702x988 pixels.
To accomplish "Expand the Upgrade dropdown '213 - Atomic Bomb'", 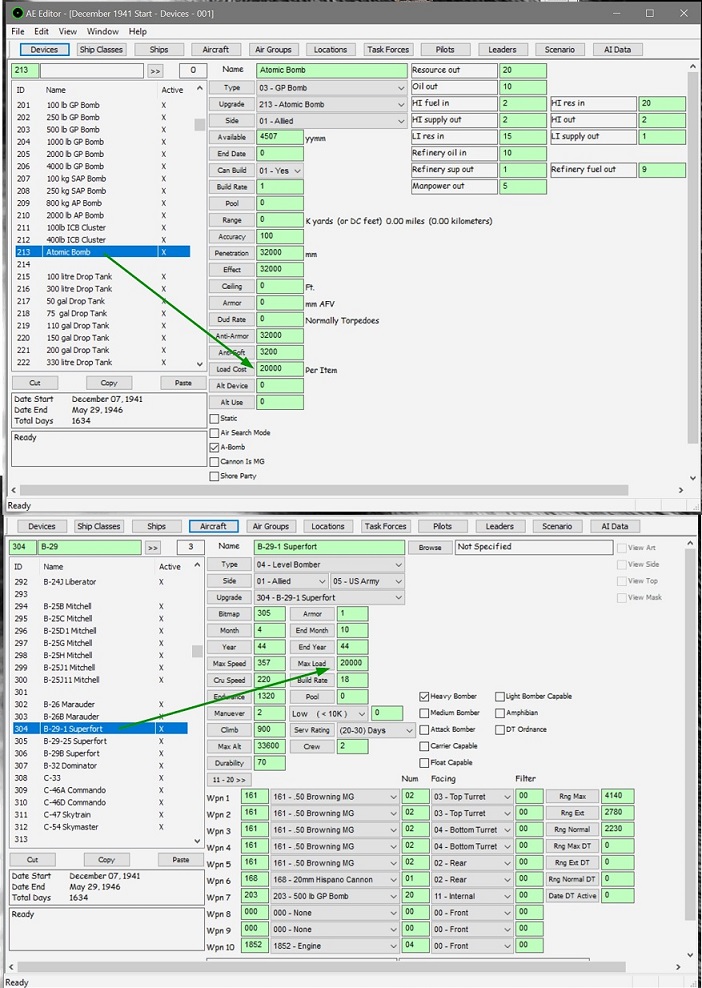I will 331,104.
